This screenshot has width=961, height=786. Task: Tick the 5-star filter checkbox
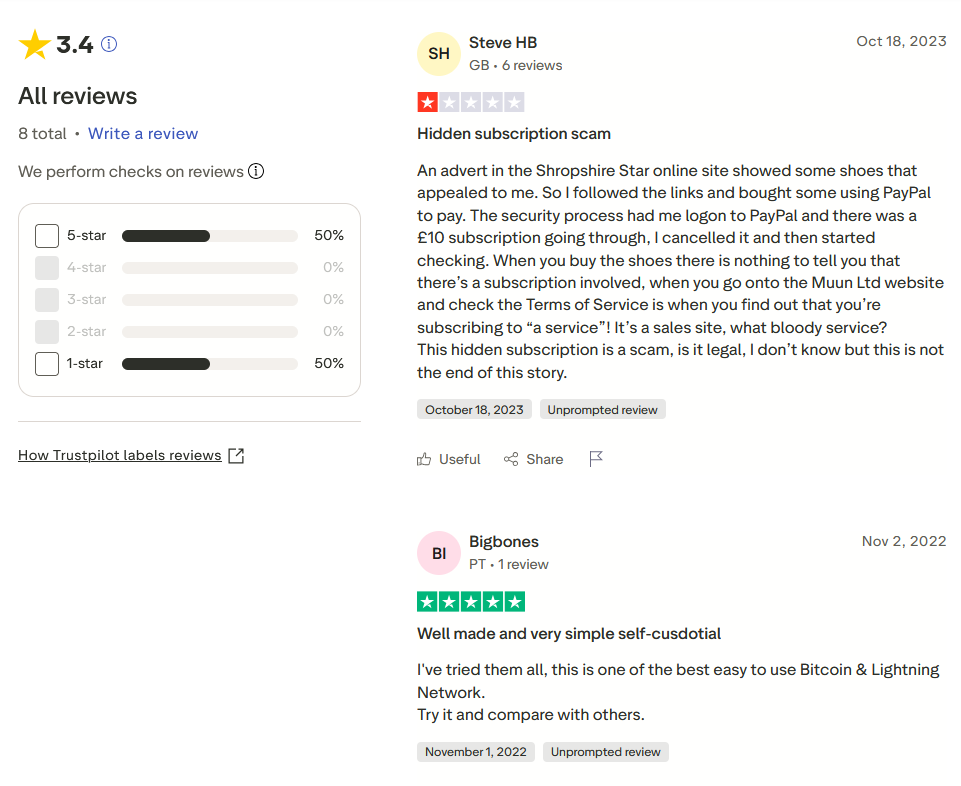[x=47, y=236]
